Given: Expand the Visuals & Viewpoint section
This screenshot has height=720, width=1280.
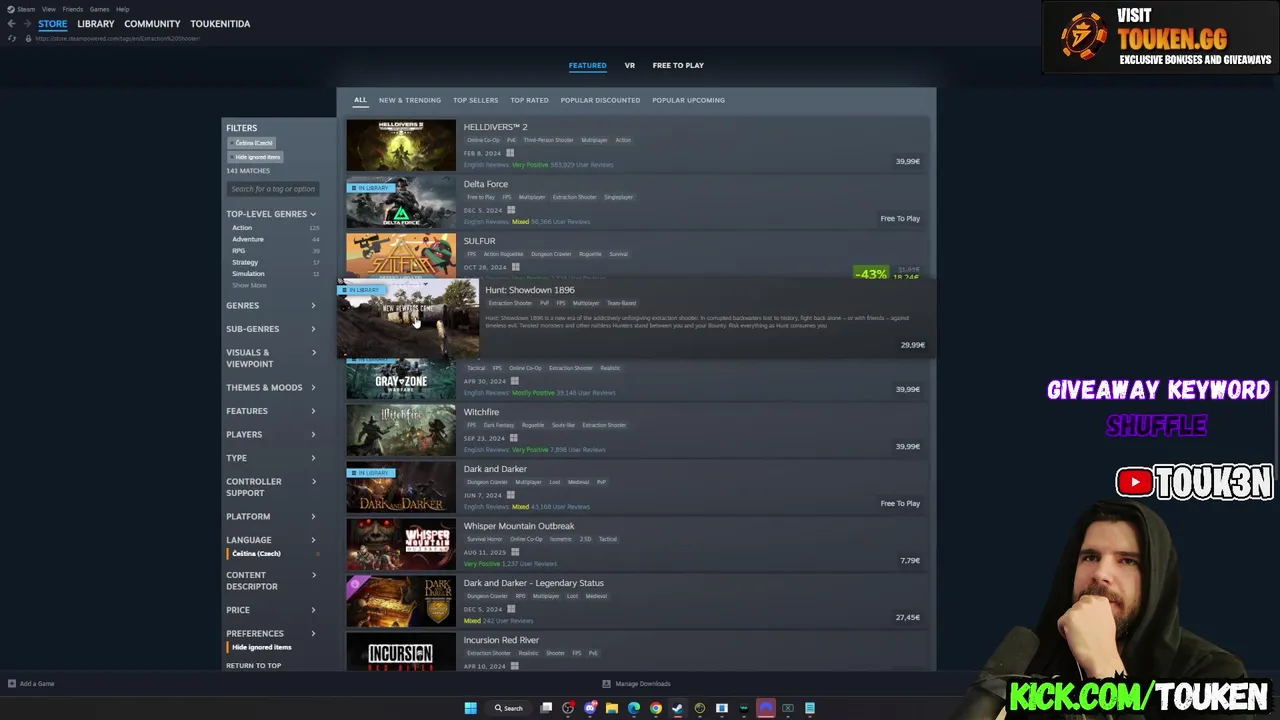Looking at the screenshot, I should coord(271,358).
